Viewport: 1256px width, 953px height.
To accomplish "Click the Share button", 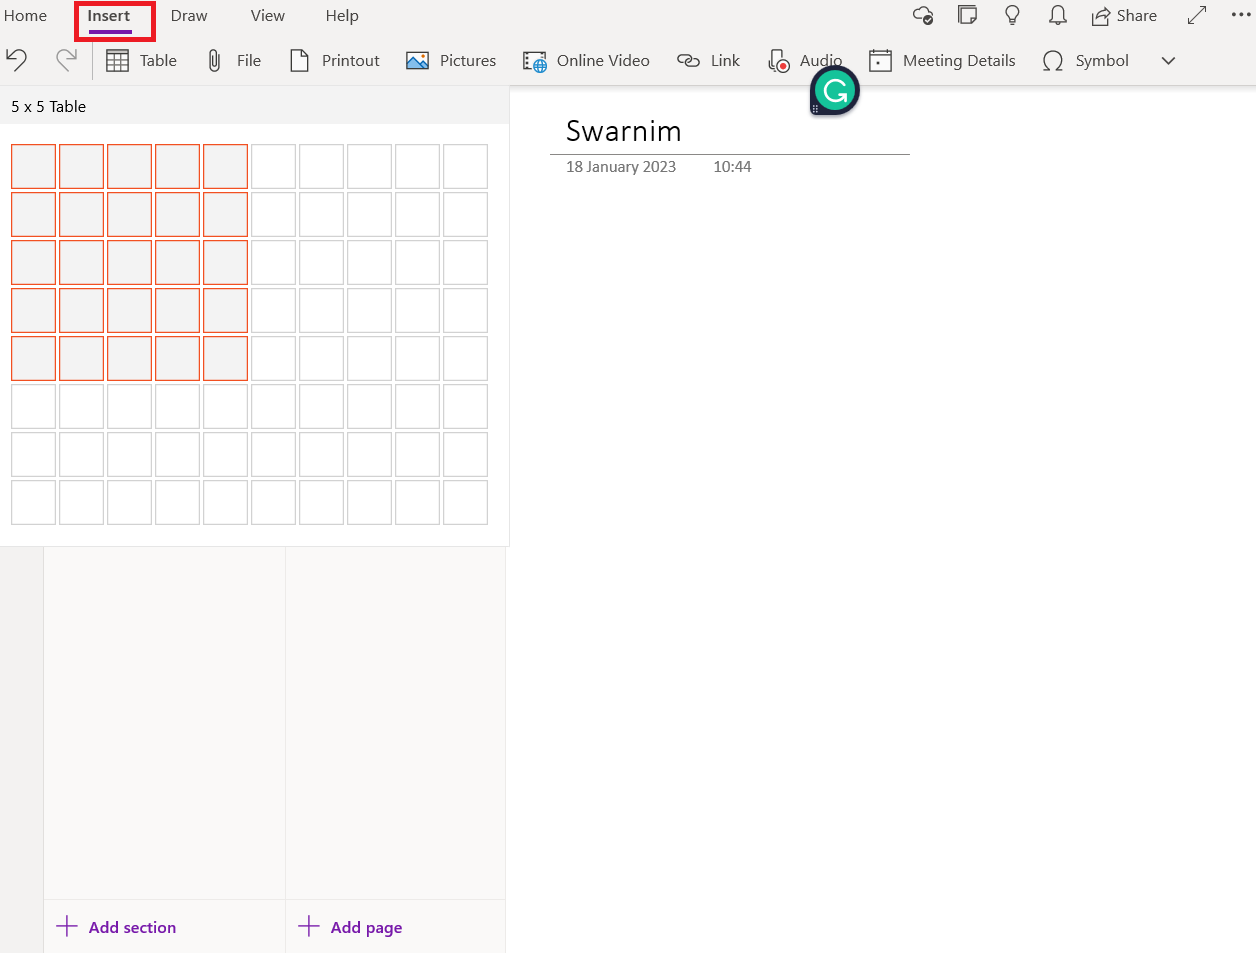I will coord(1124,16).
